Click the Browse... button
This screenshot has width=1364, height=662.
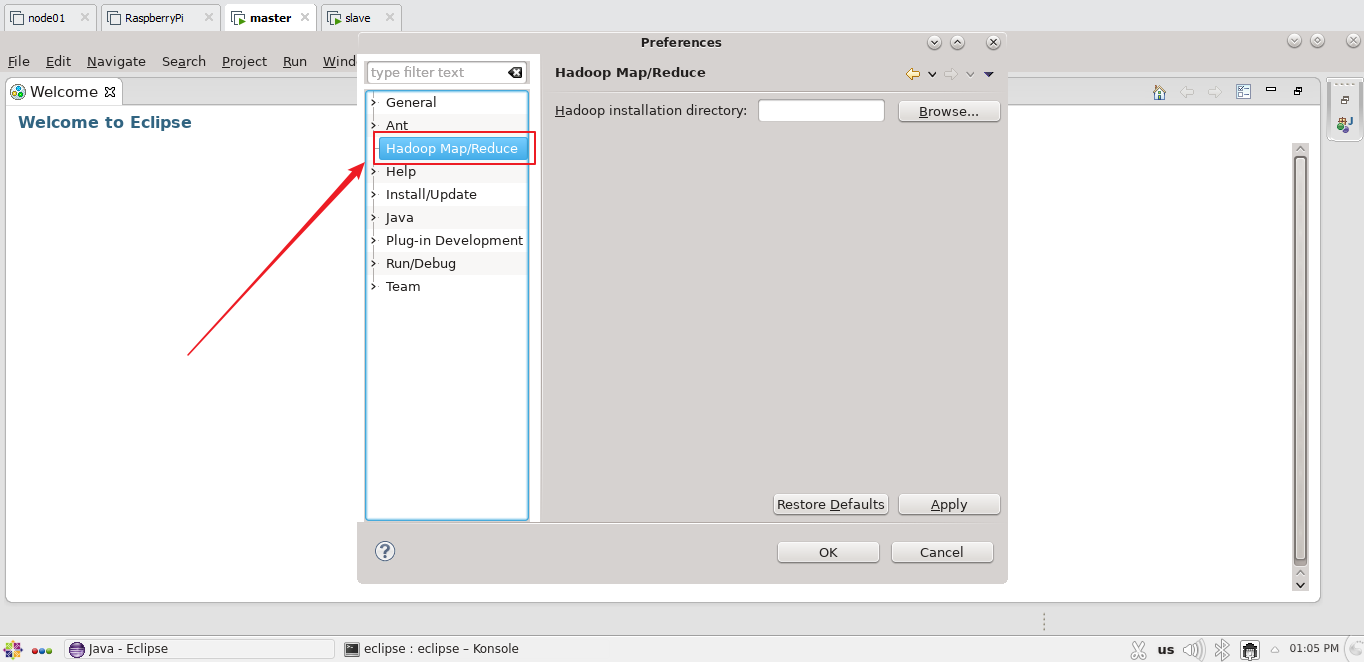(x=949, y=111)
